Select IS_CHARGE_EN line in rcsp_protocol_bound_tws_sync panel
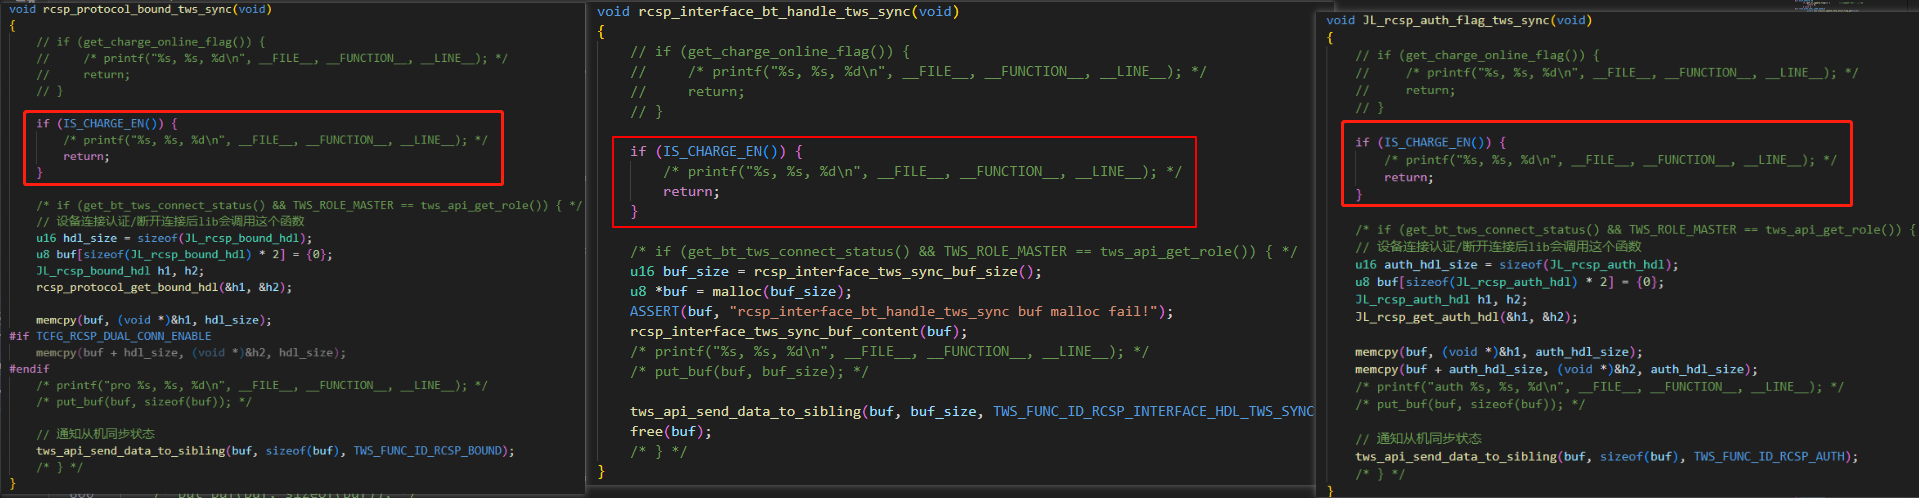 [x=107, y=123]
